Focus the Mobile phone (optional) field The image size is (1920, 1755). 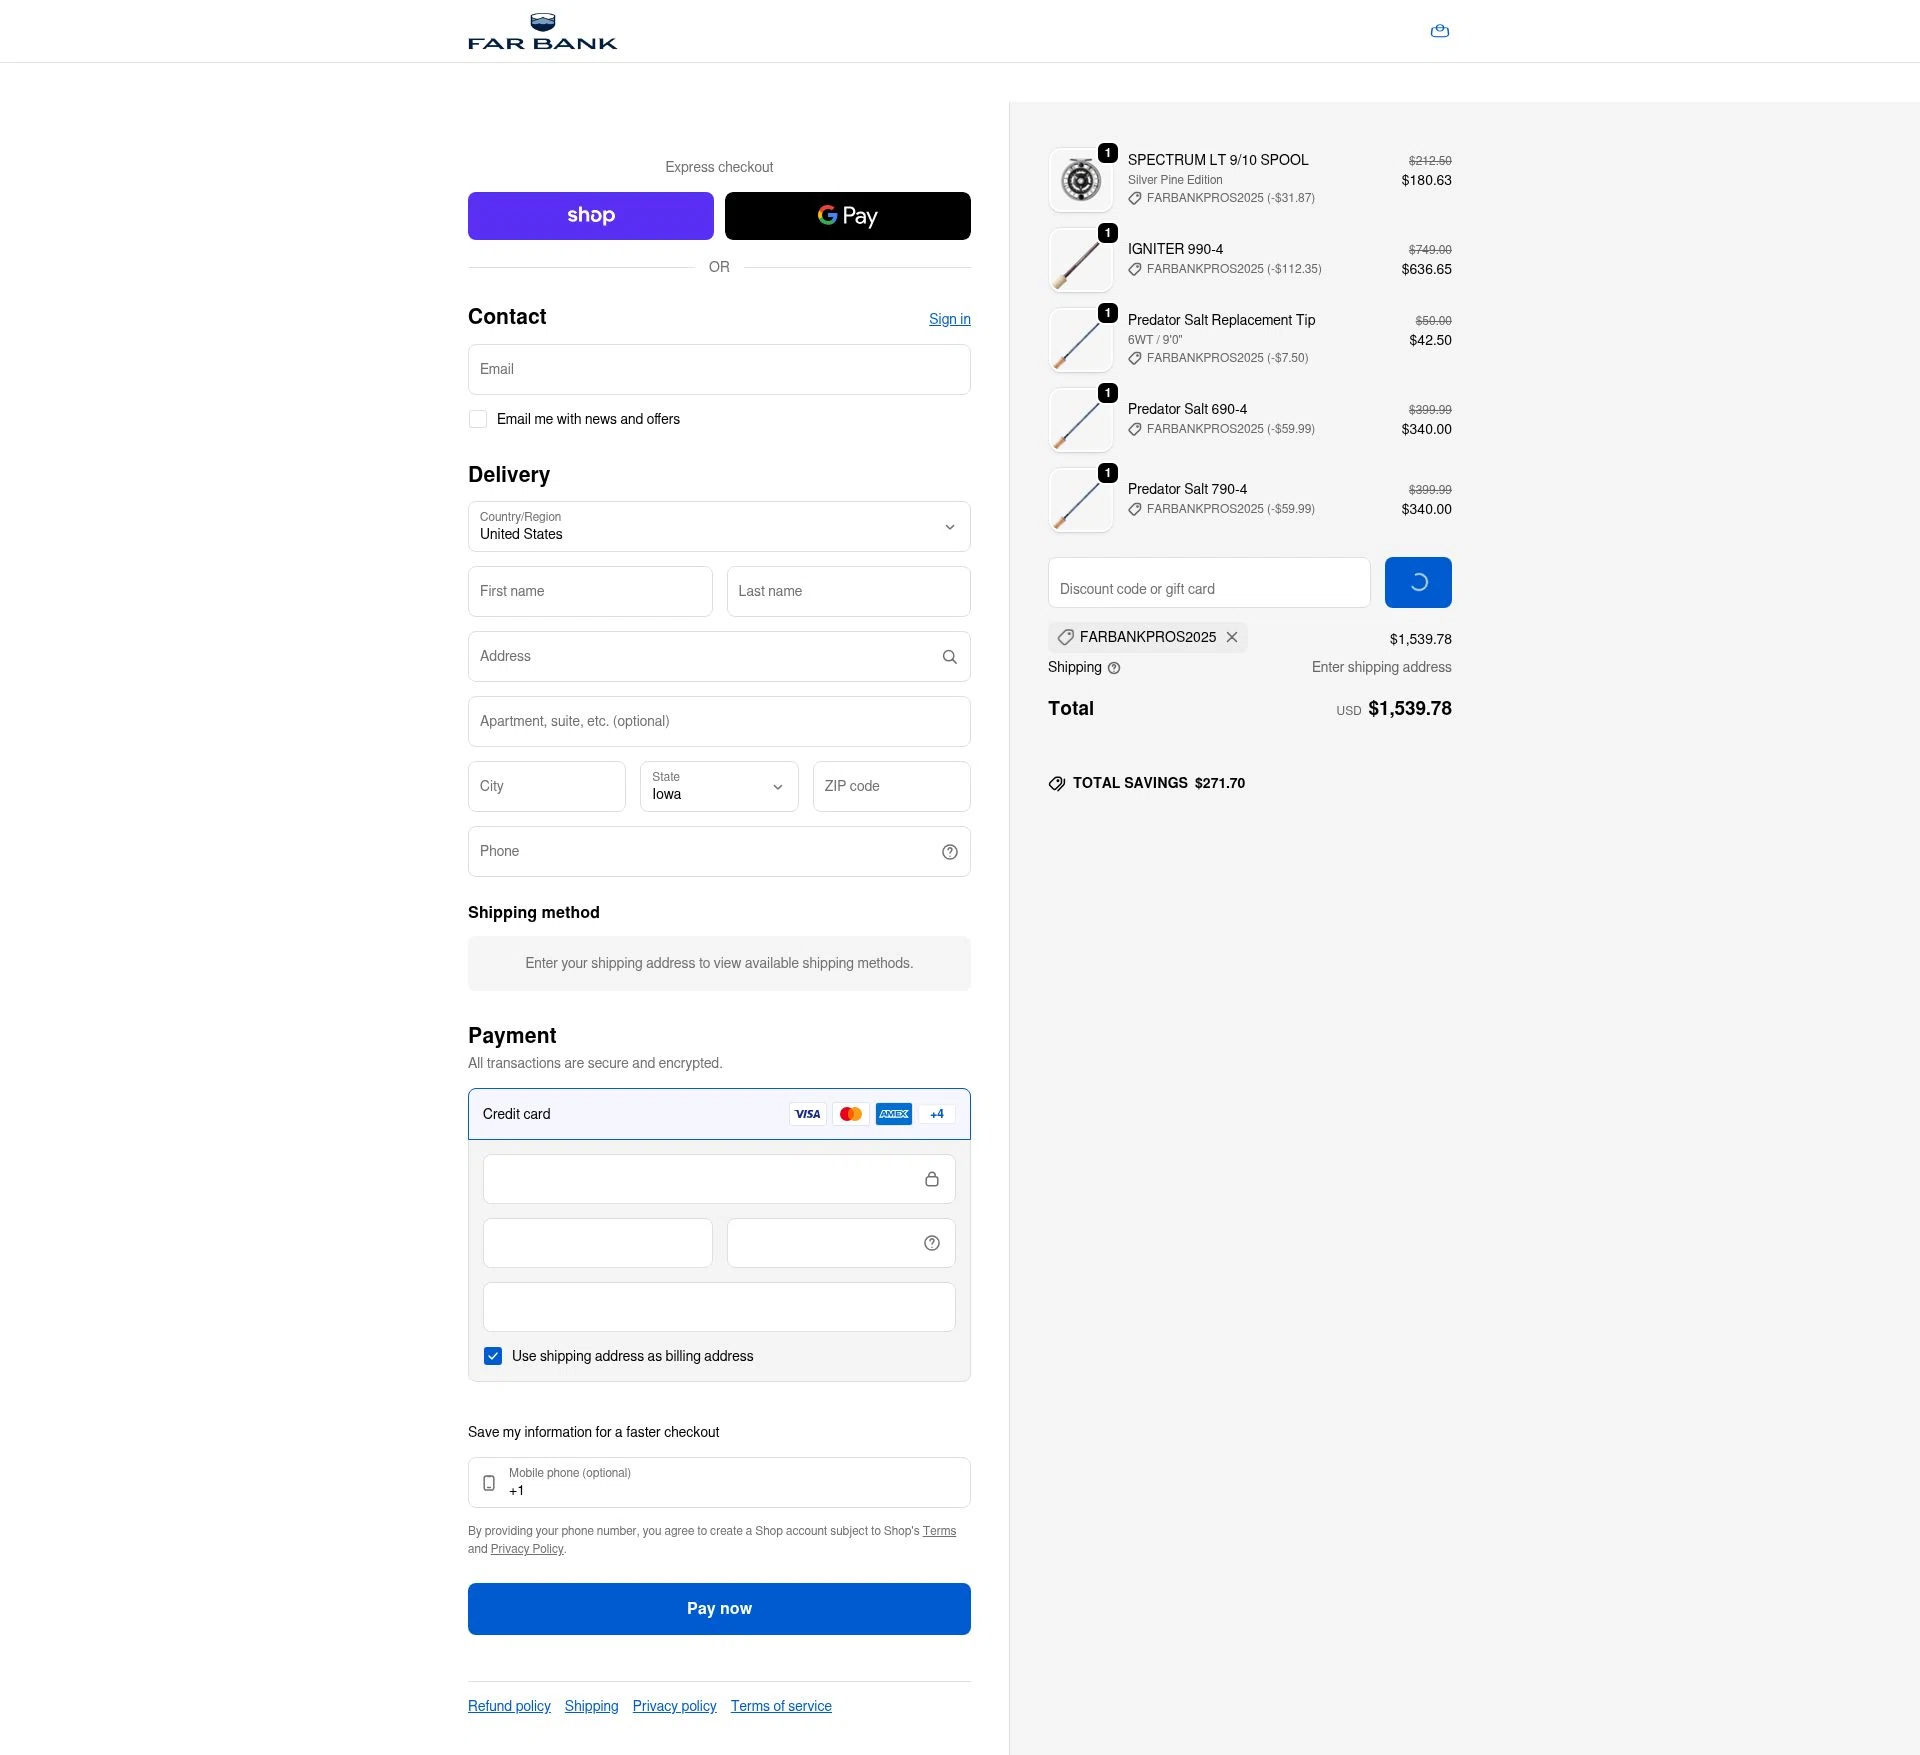click(x=719, y=1483)
